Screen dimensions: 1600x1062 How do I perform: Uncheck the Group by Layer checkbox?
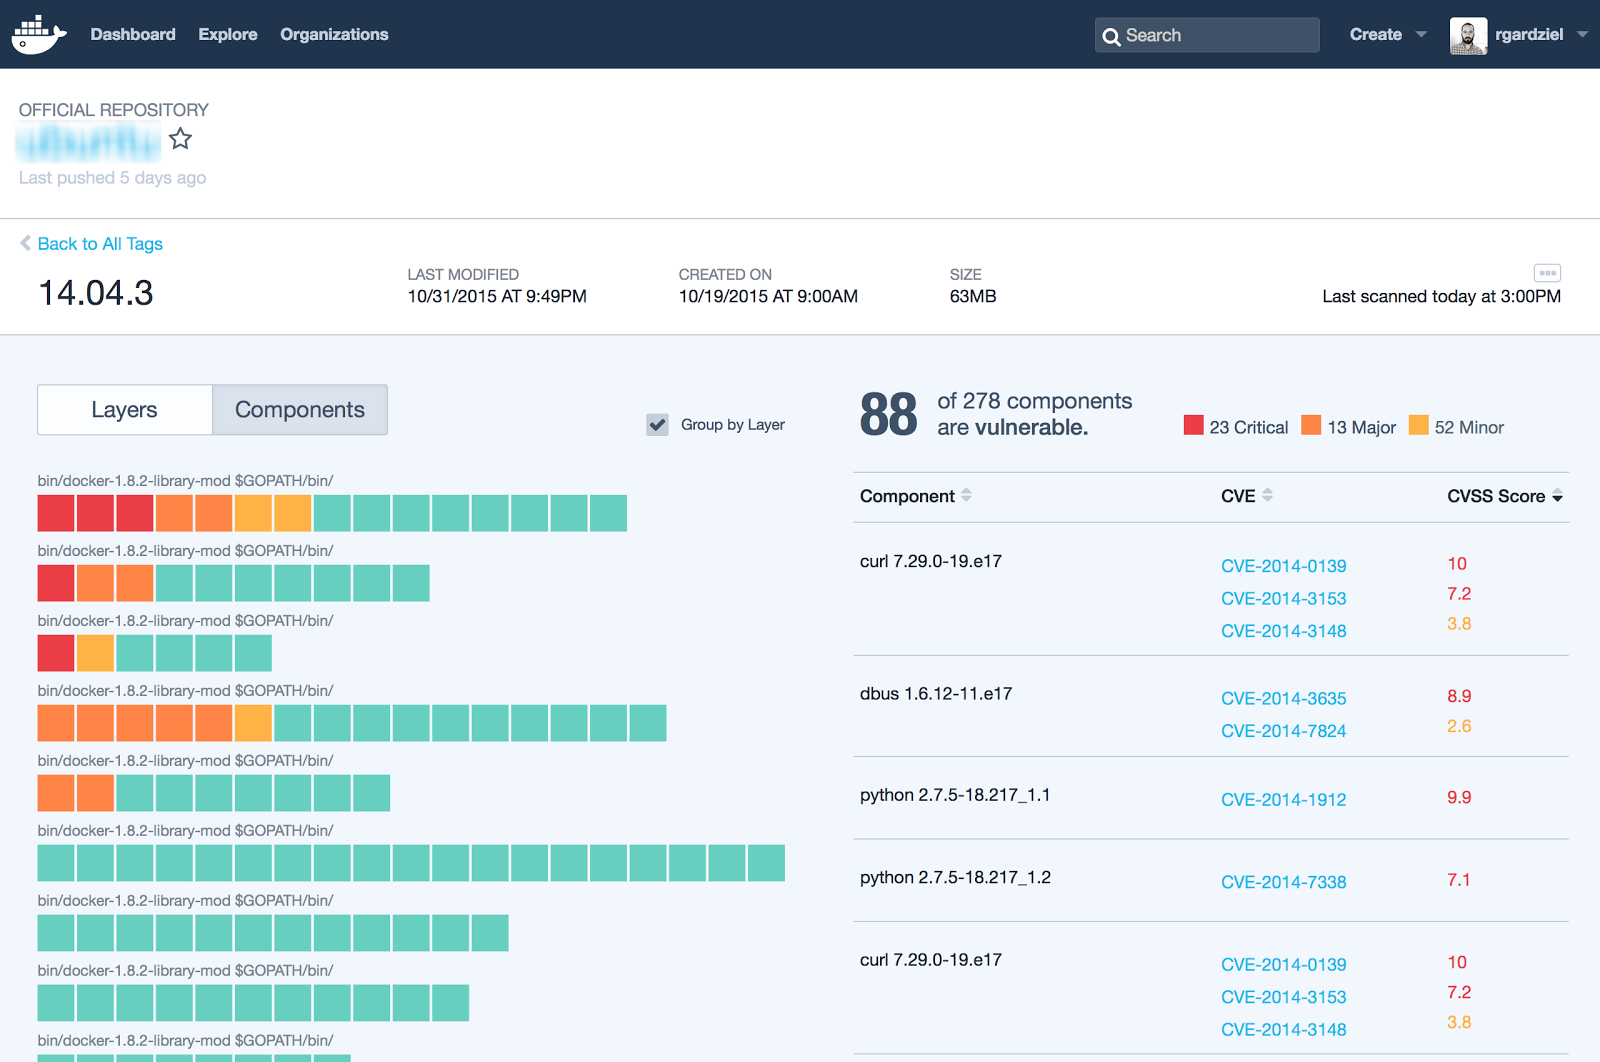pyautogui.click(x=657, y=425)
